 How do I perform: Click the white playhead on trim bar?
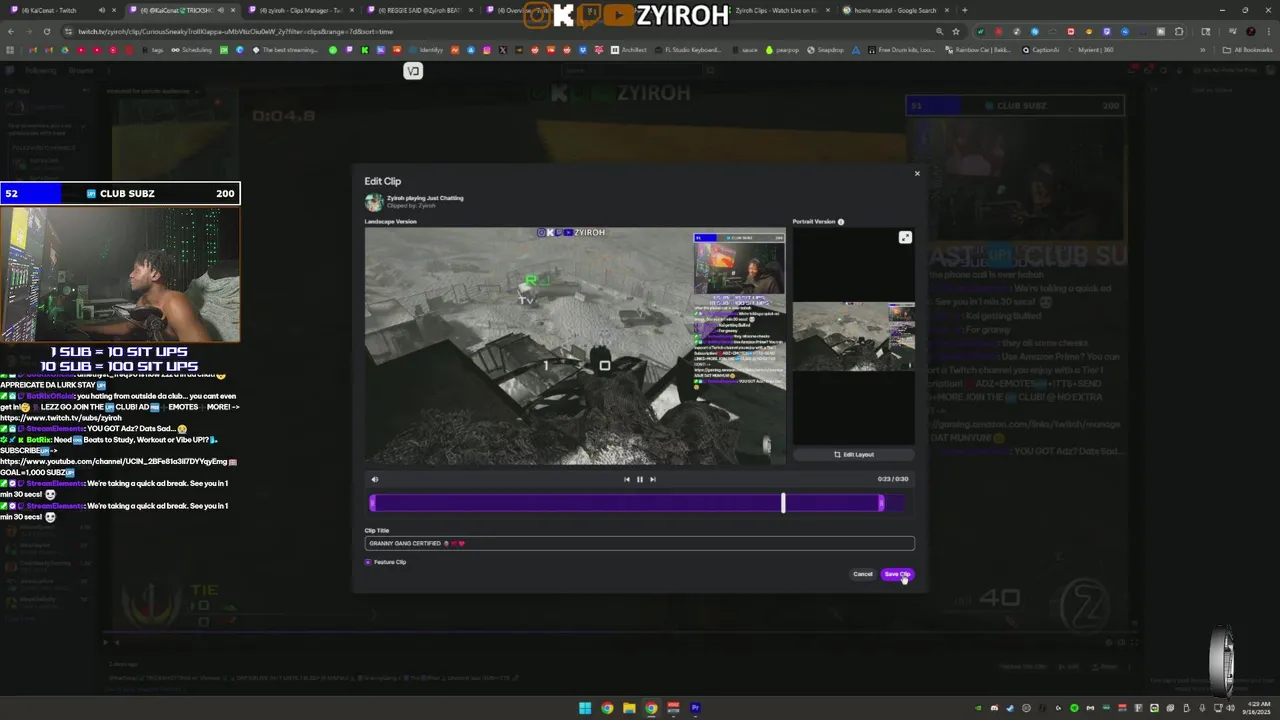783,503
